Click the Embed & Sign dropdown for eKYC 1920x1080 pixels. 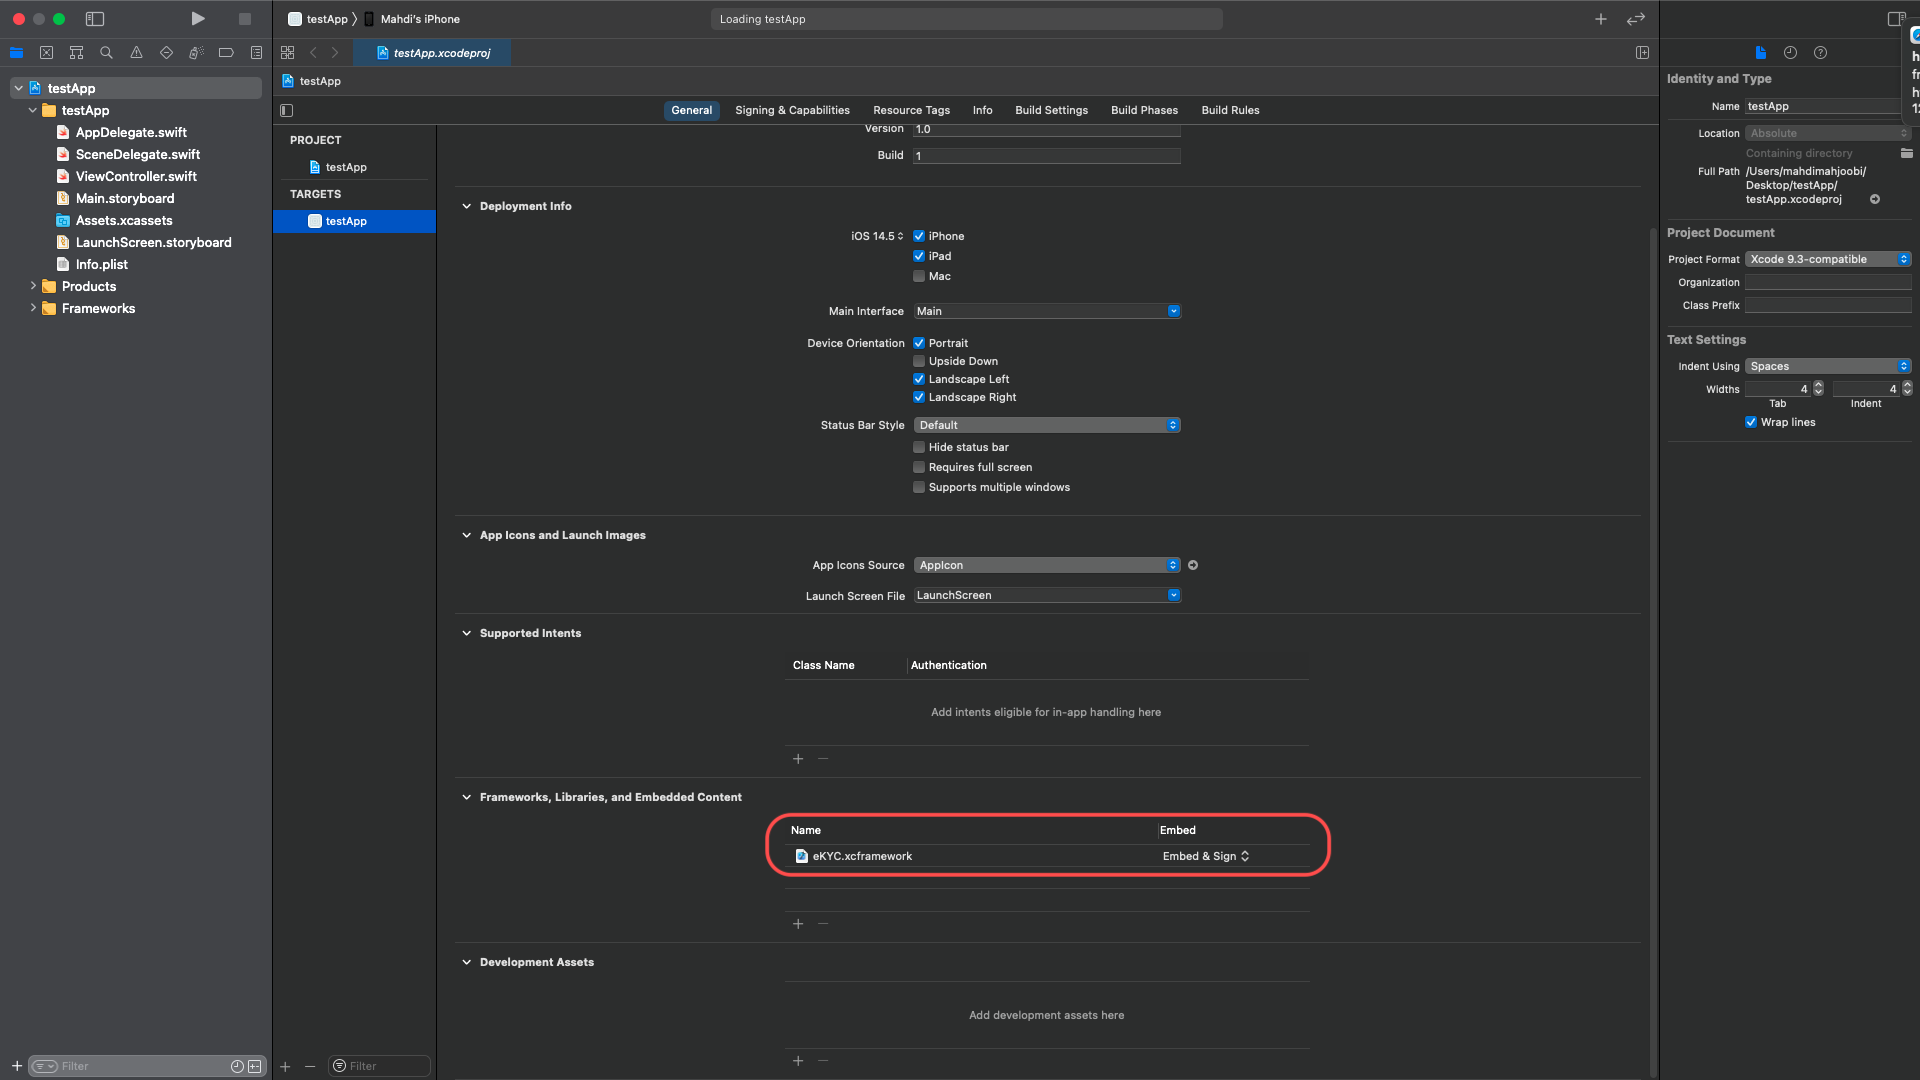1203,856
